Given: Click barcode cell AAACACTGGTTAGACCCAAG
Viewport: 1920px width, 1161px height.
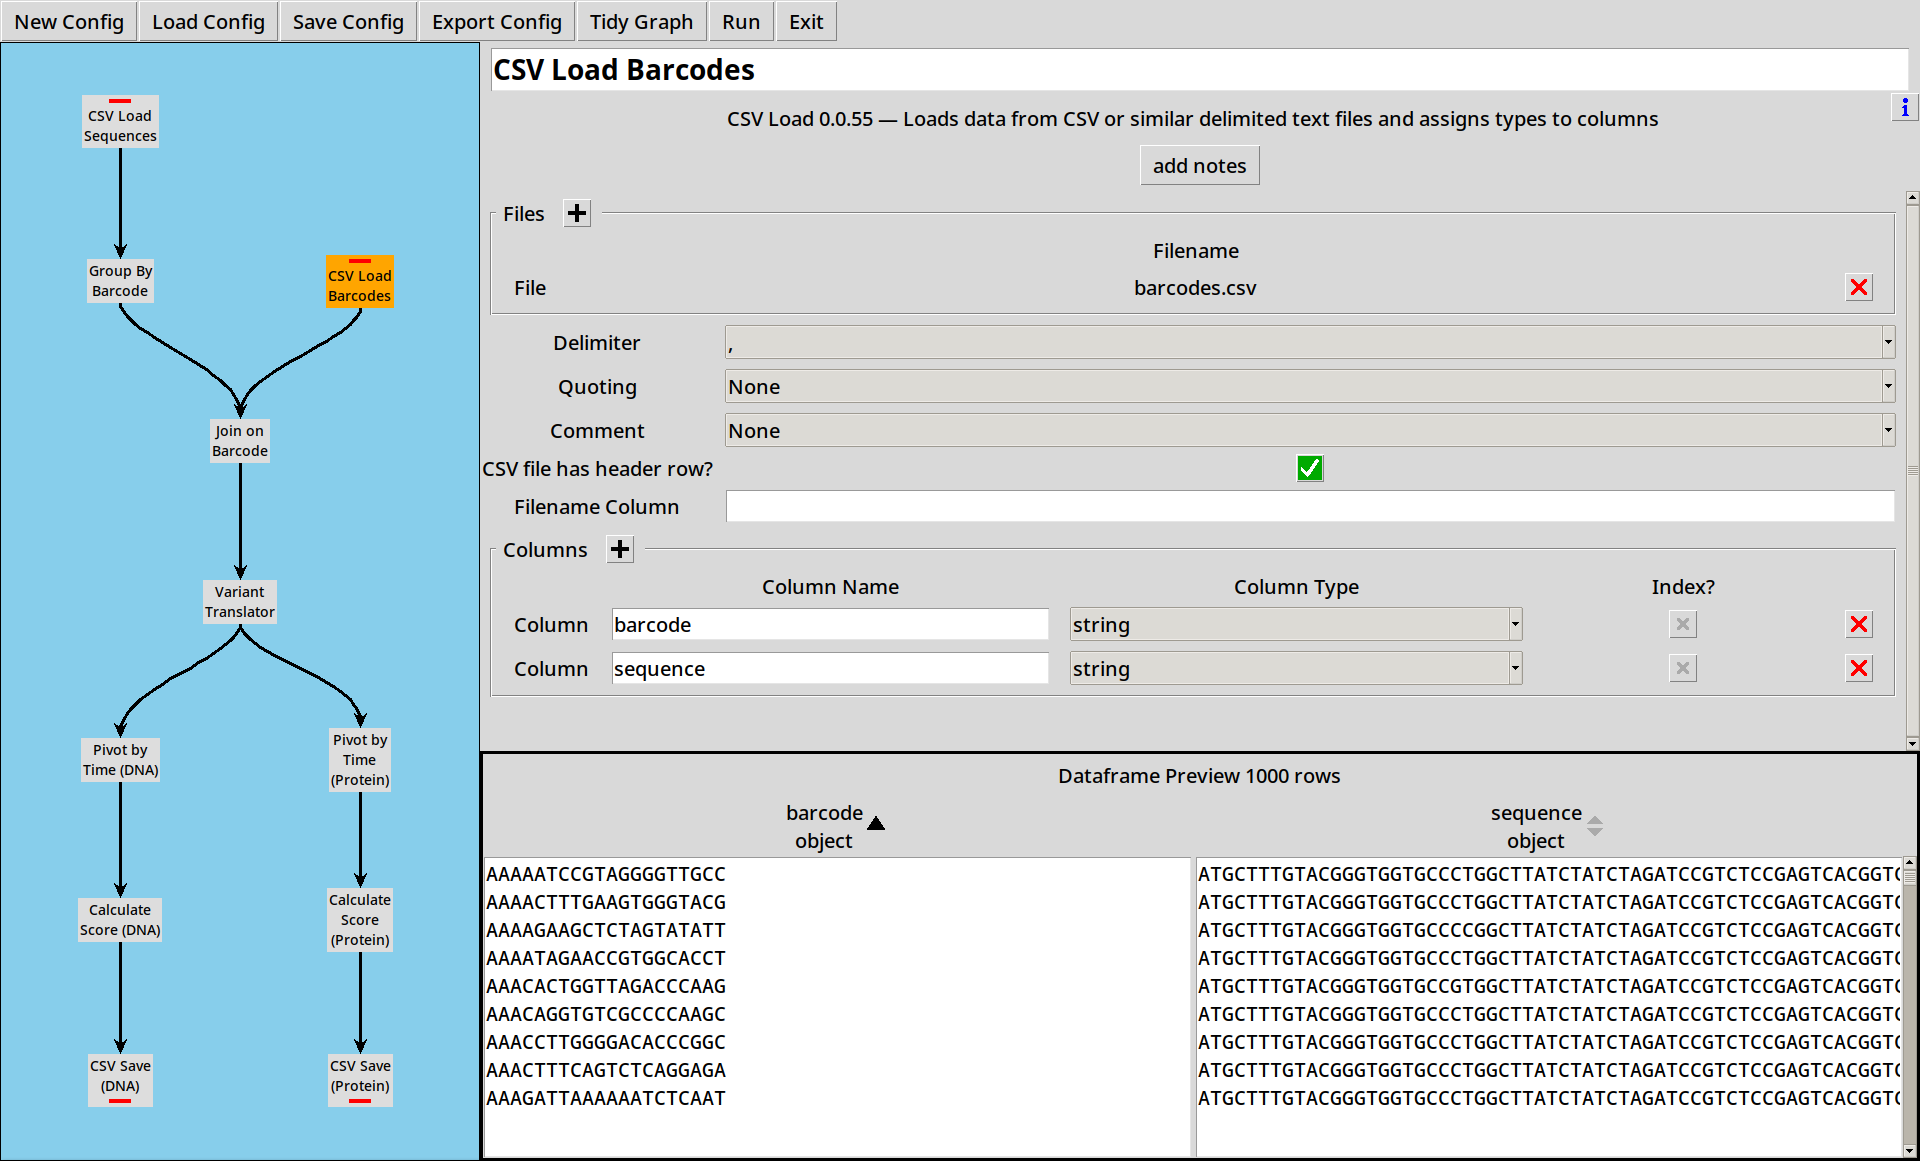Looking at the screenshot, I should pos(606,986).
